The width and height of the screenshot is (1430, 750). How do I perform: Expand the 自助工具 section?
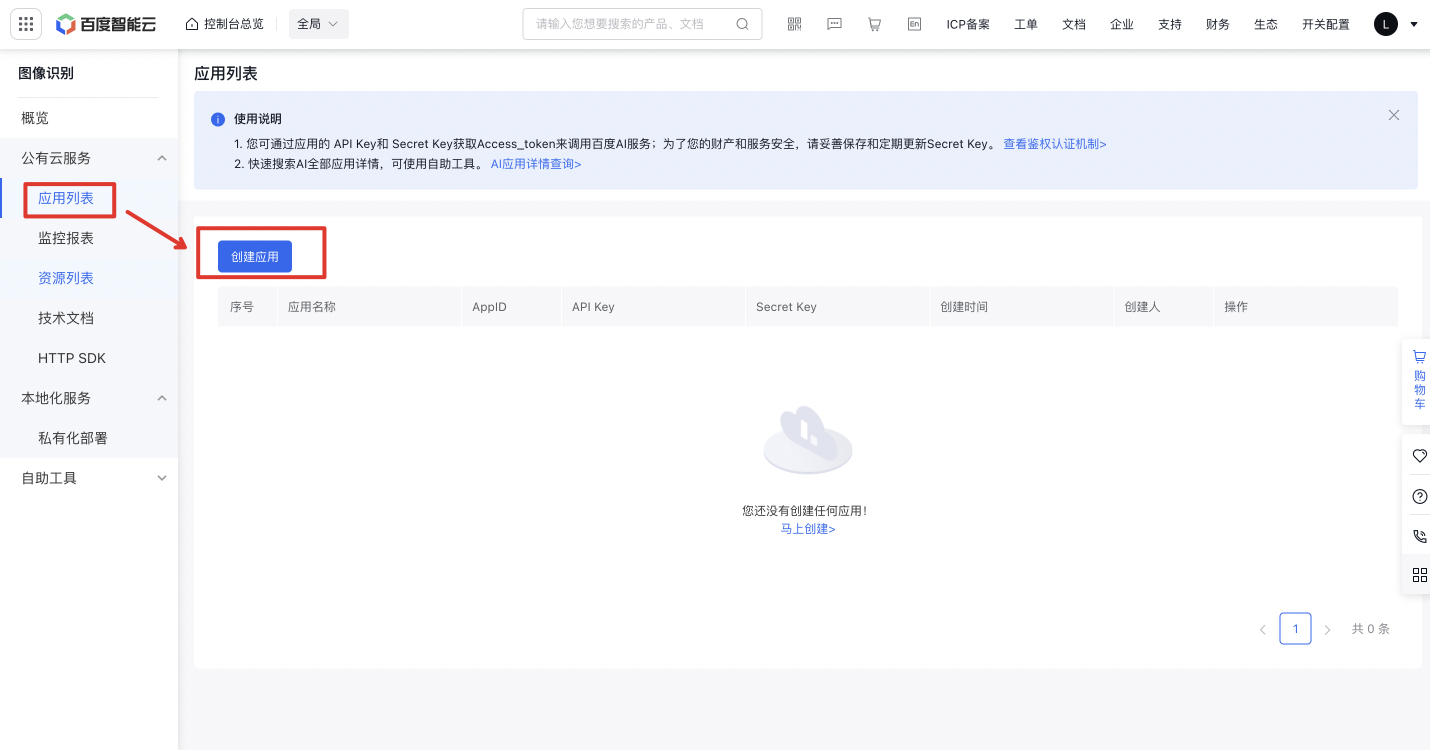162,478
